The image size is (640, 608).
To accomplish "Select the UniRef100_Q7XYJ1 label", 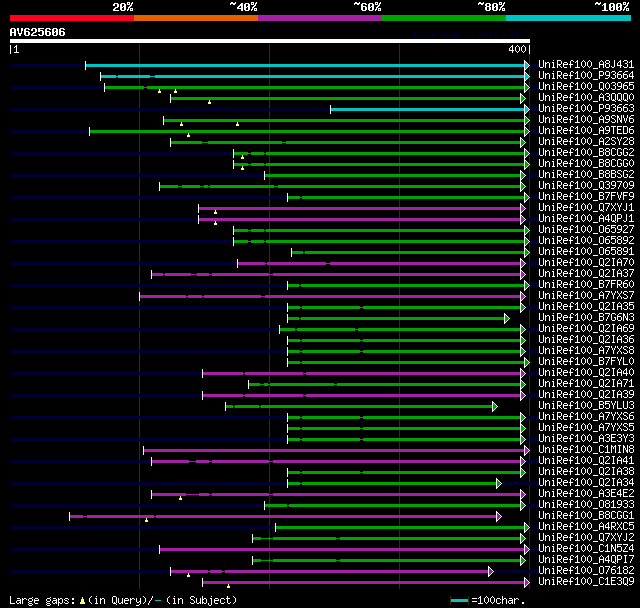I will pos(586,208).
